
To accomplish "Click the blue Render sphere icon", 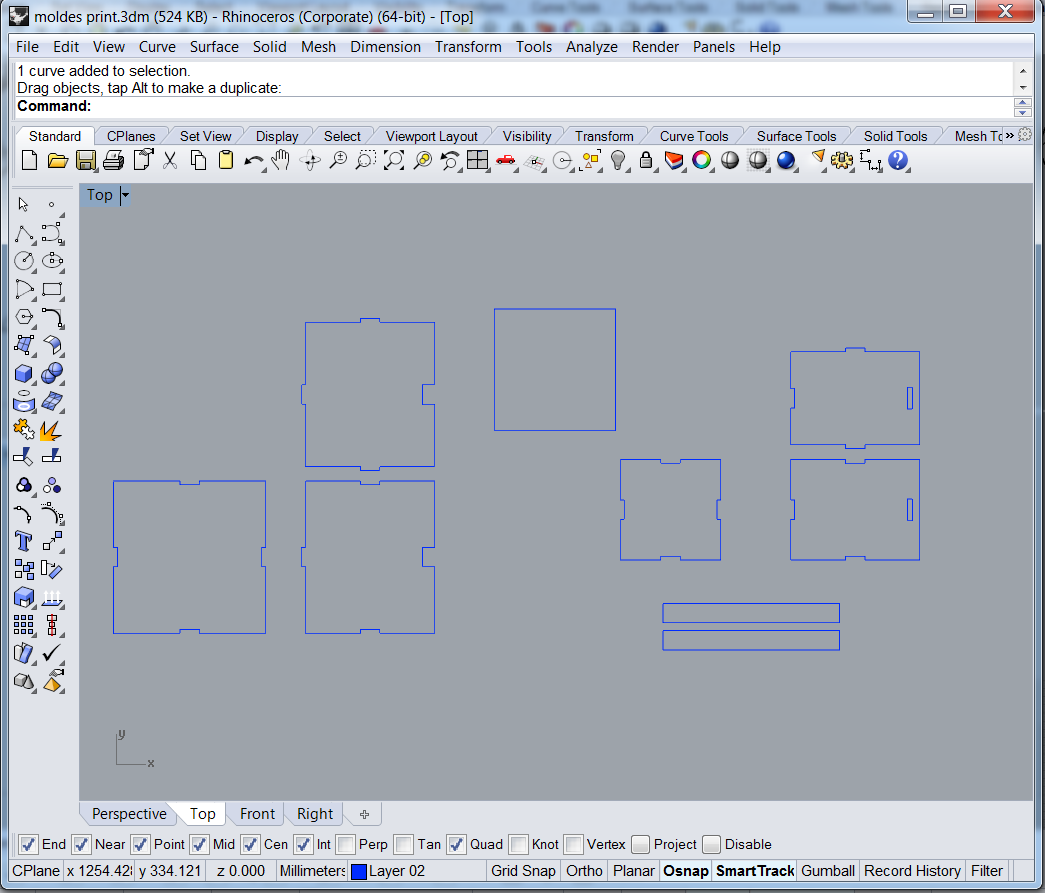I will click(786, 161).
